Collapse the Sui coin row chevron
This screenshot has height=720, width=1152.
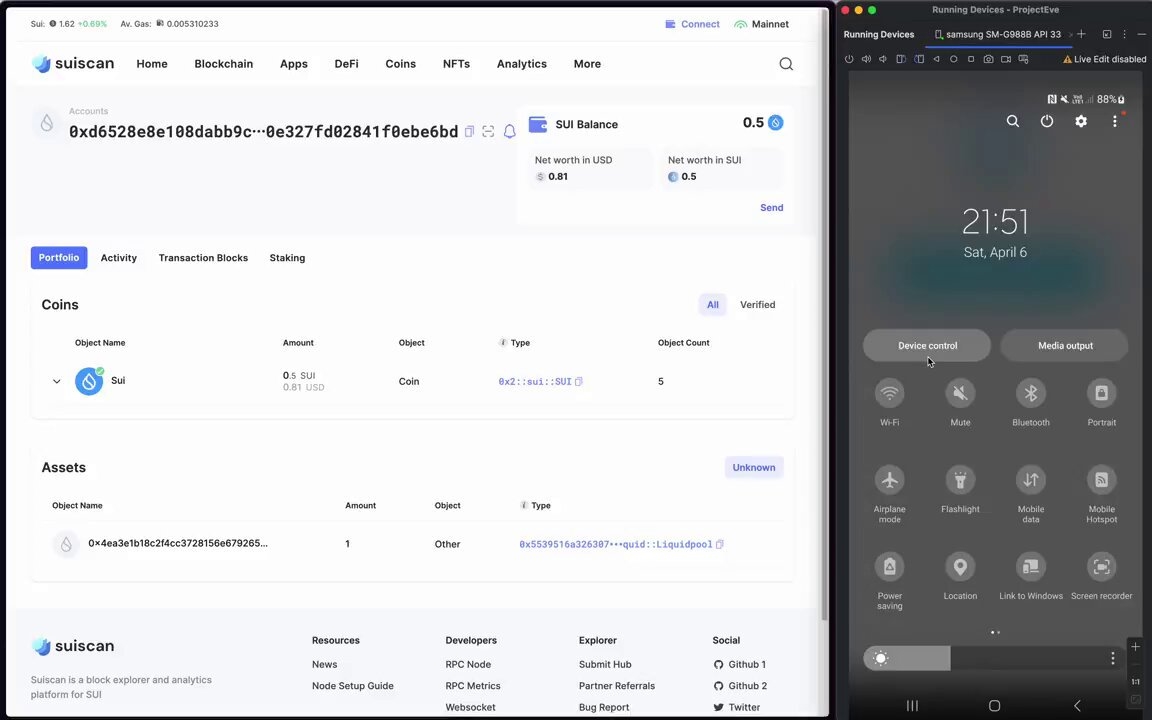(56, 381)
